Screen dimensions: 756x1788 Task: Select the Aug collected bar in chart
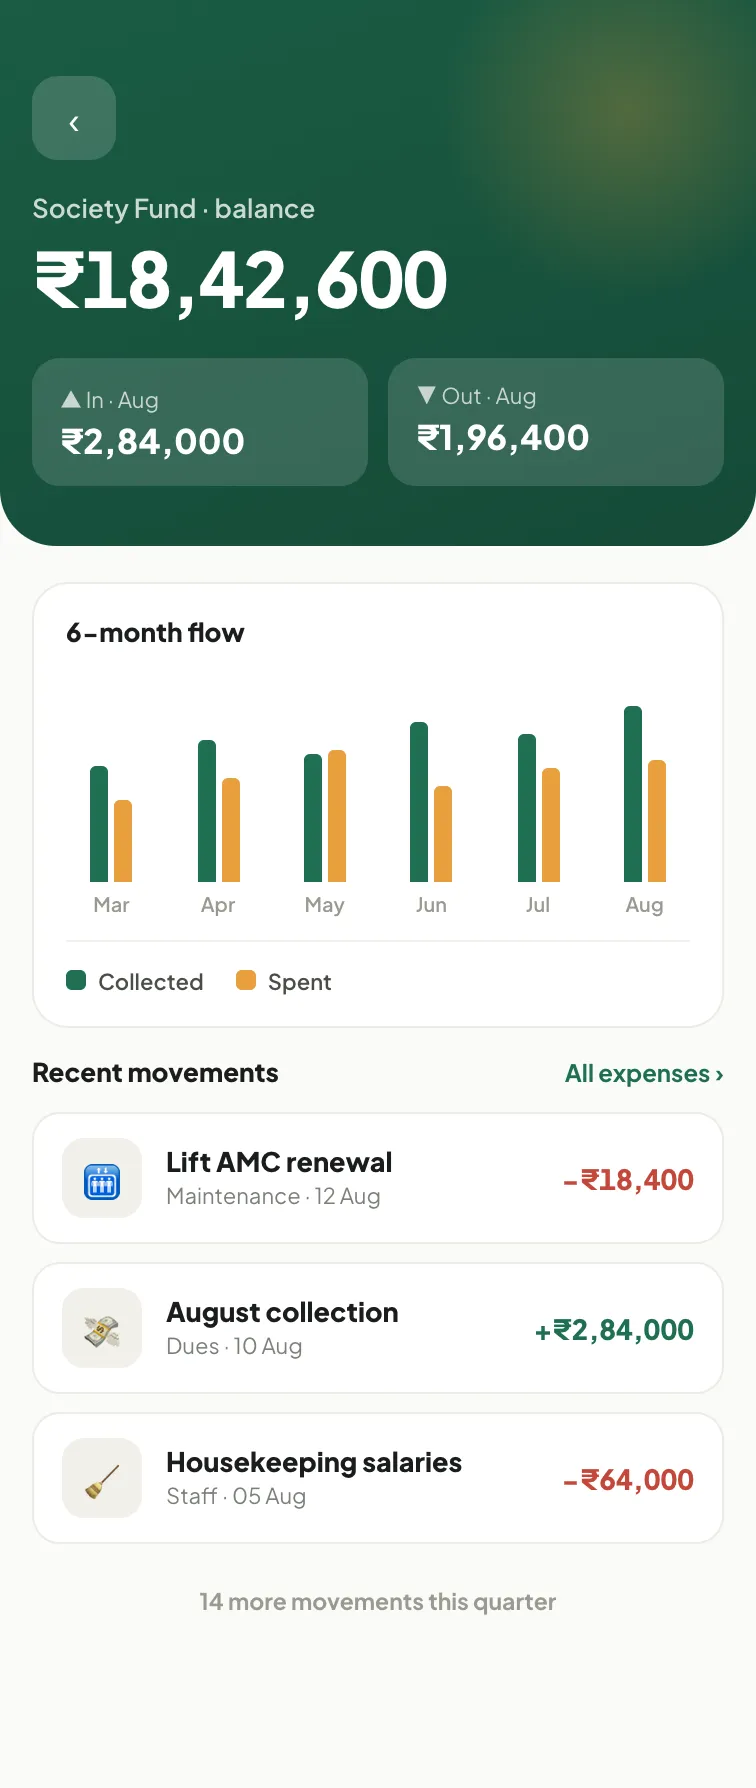point(633,794)
